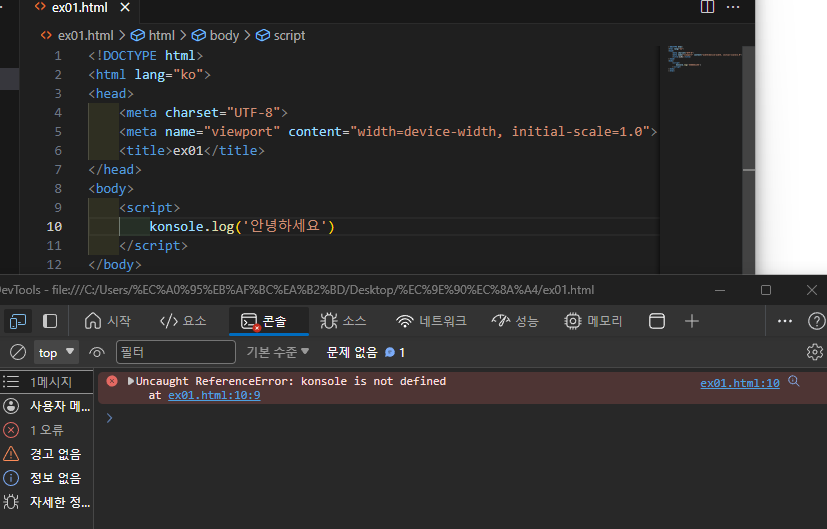This screenshot has height=529, width=827.
Task: Open the ex01.html:10 source link
Action: point(739,383)
